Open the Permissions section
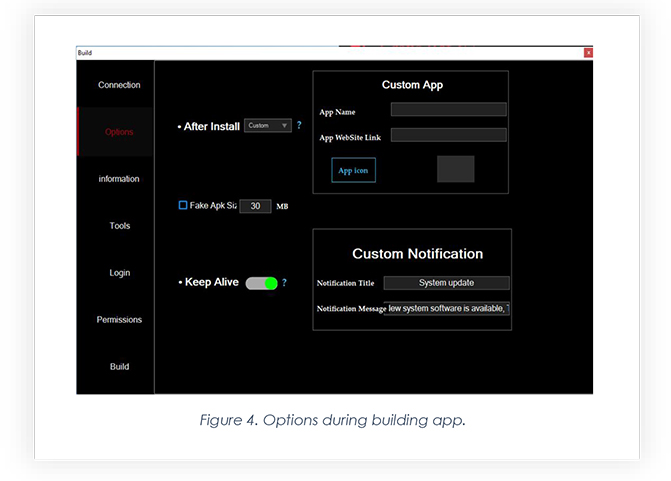Screen dimensions: 671x481 point(119,320)
